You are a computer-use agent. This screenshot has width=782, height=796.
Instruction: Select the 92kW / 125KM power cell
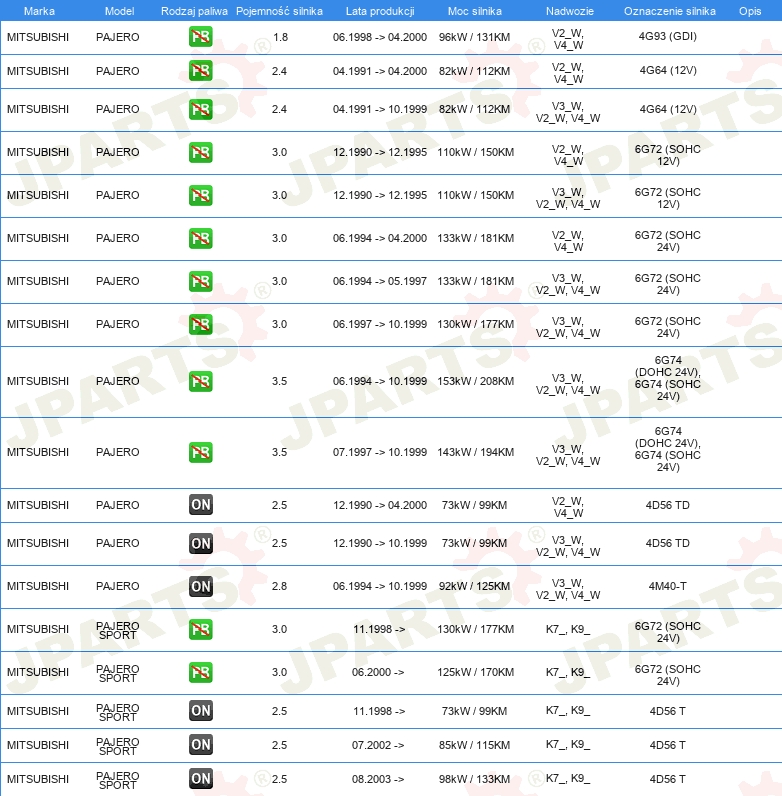pyautogui.click(x=474, y=586)
